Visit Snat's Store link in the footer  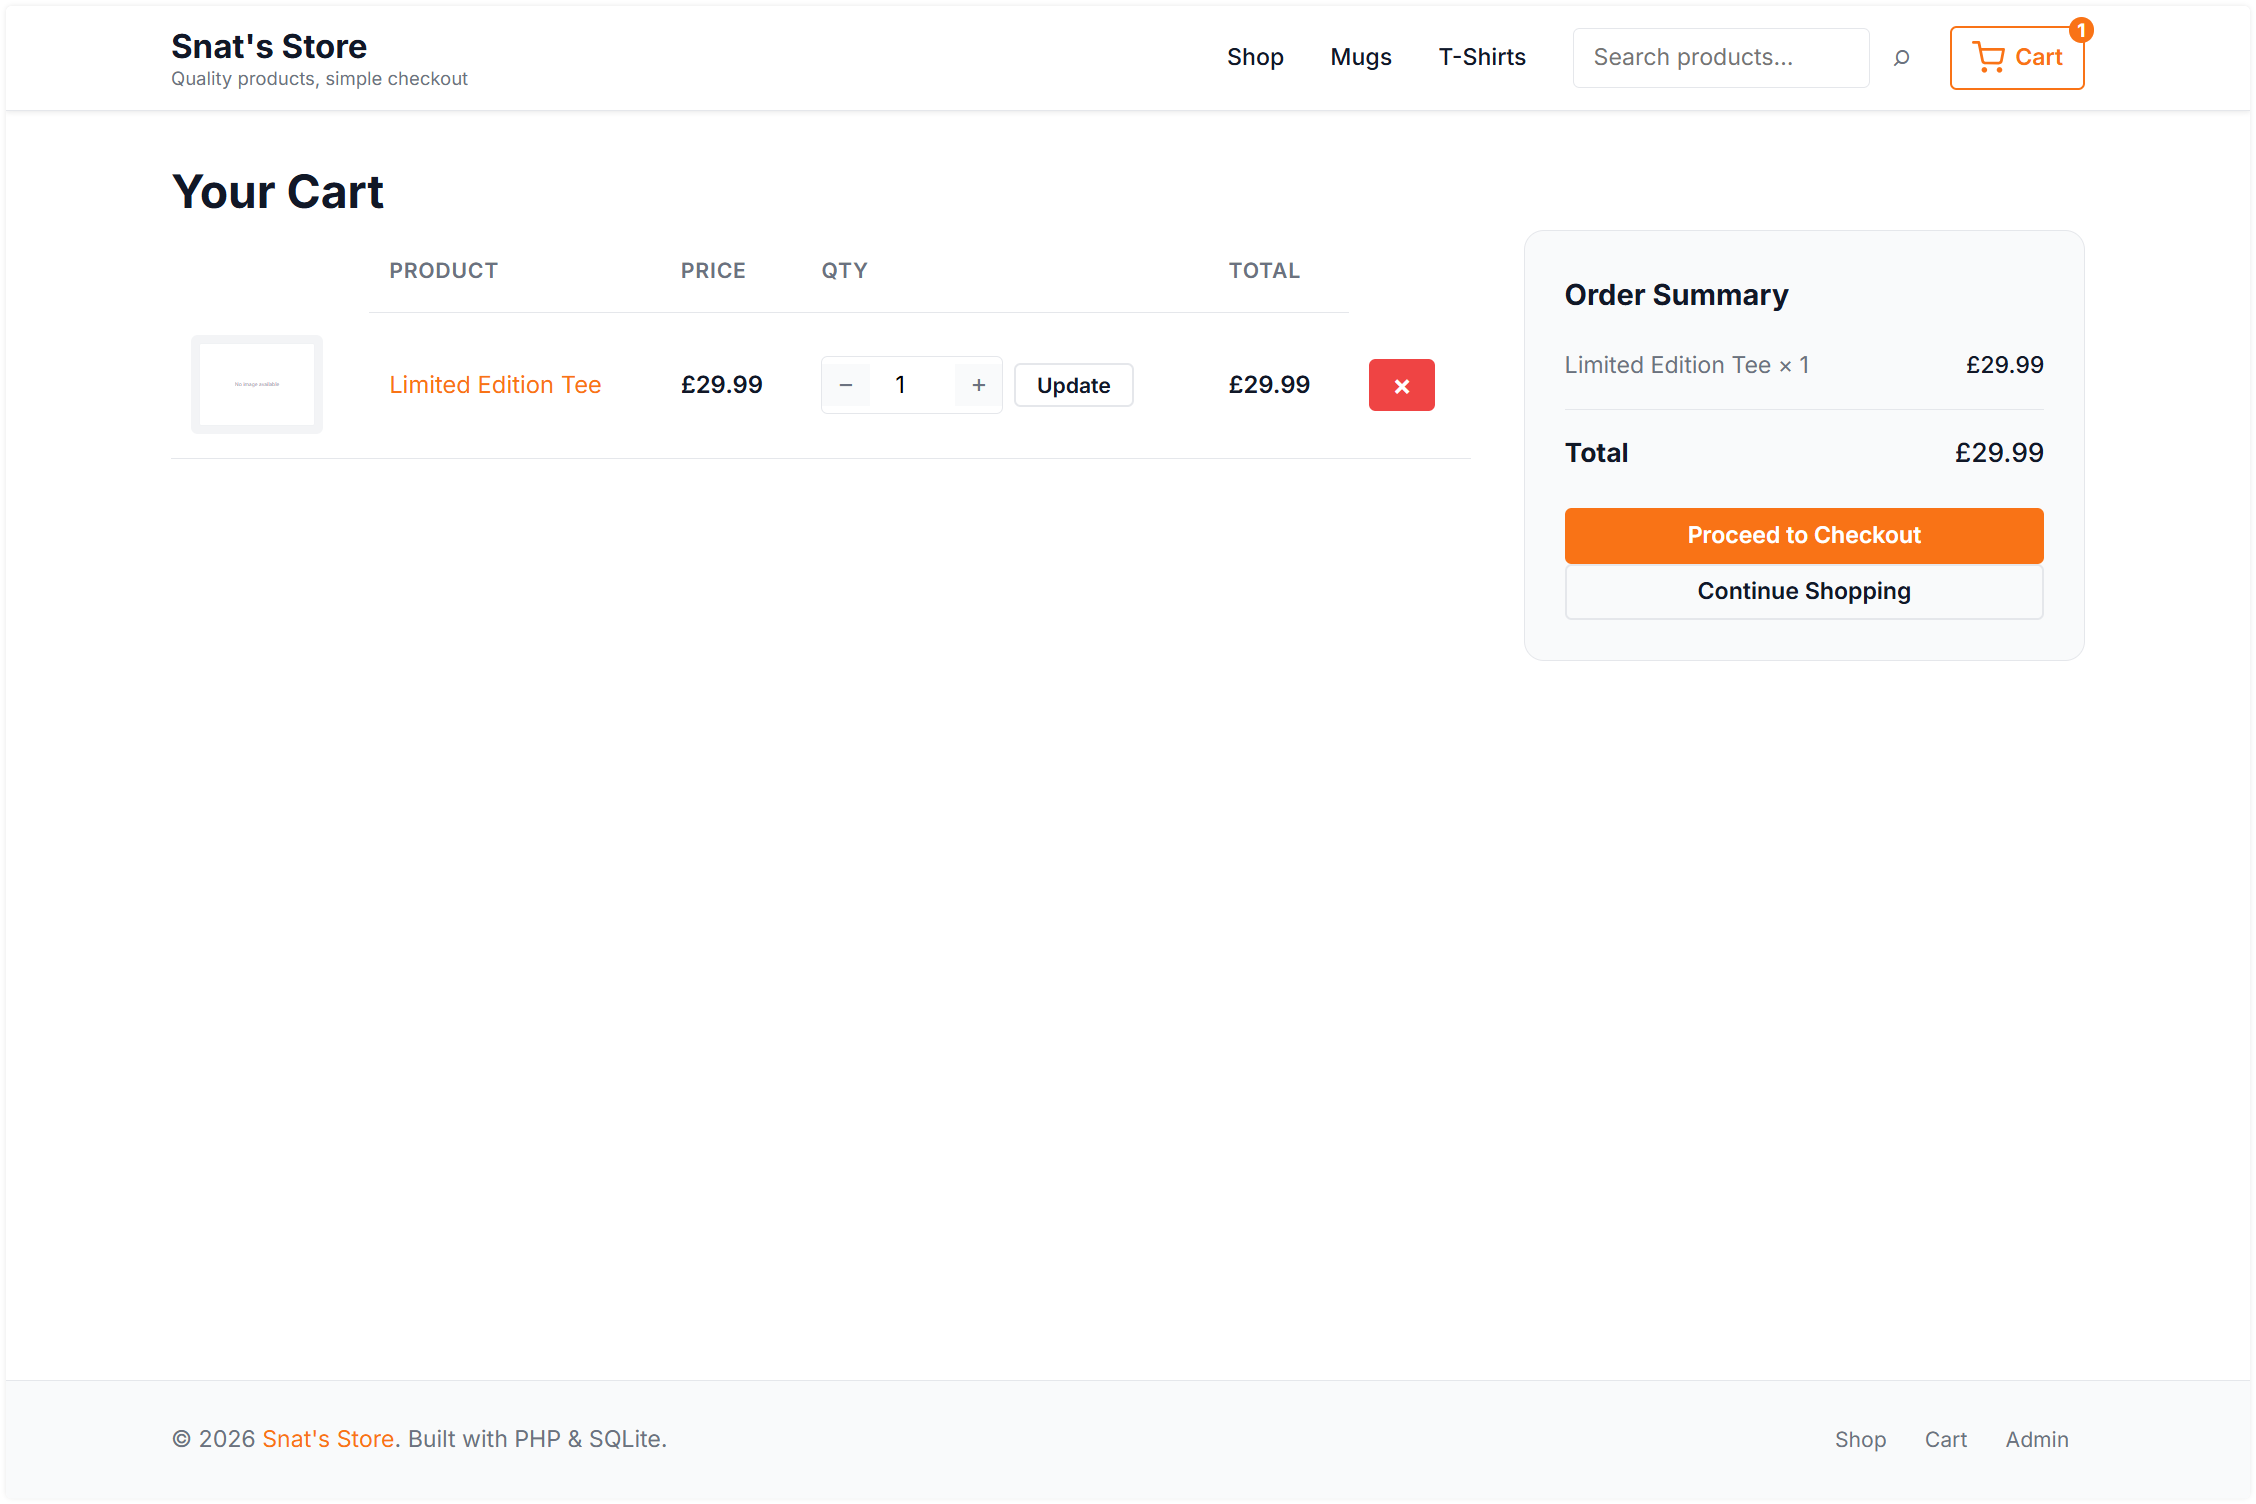[x=328, y=1438]
